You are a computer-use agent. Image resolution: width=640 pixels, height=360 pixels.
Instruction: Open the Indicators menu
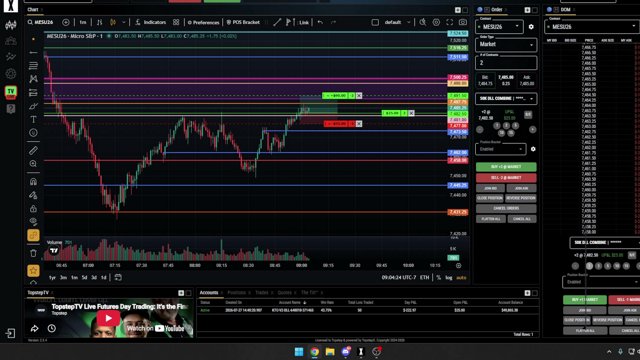click(x=150, y=22)
